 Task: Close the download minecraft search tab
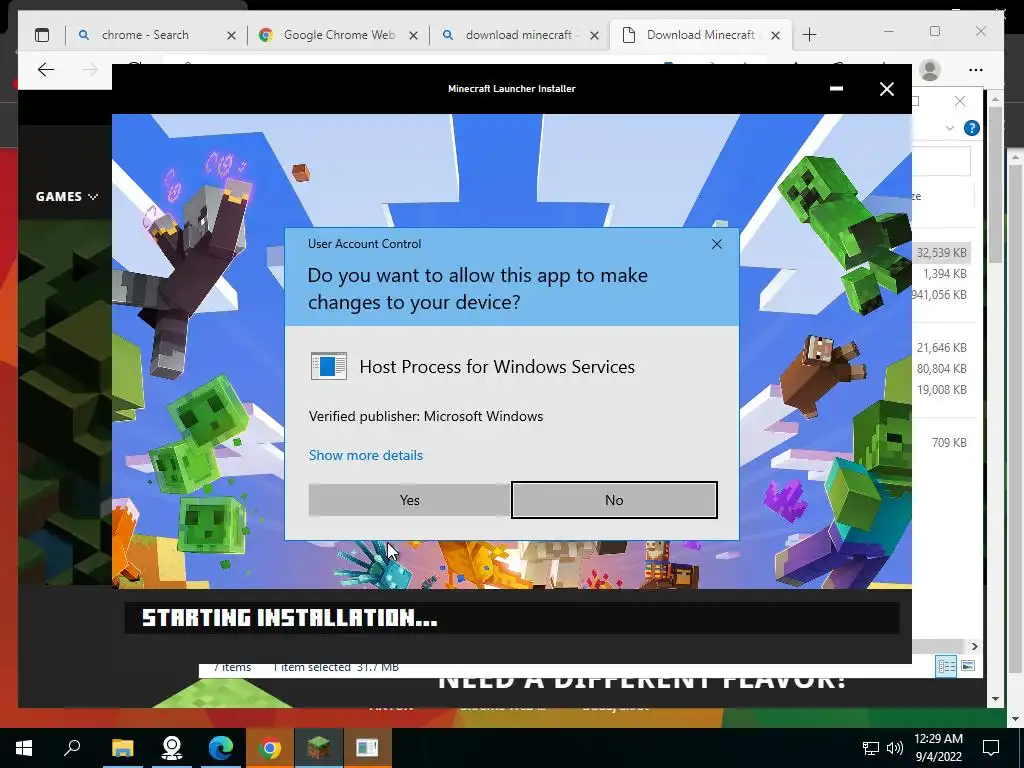pyautogui.click(x=594, y=36)
